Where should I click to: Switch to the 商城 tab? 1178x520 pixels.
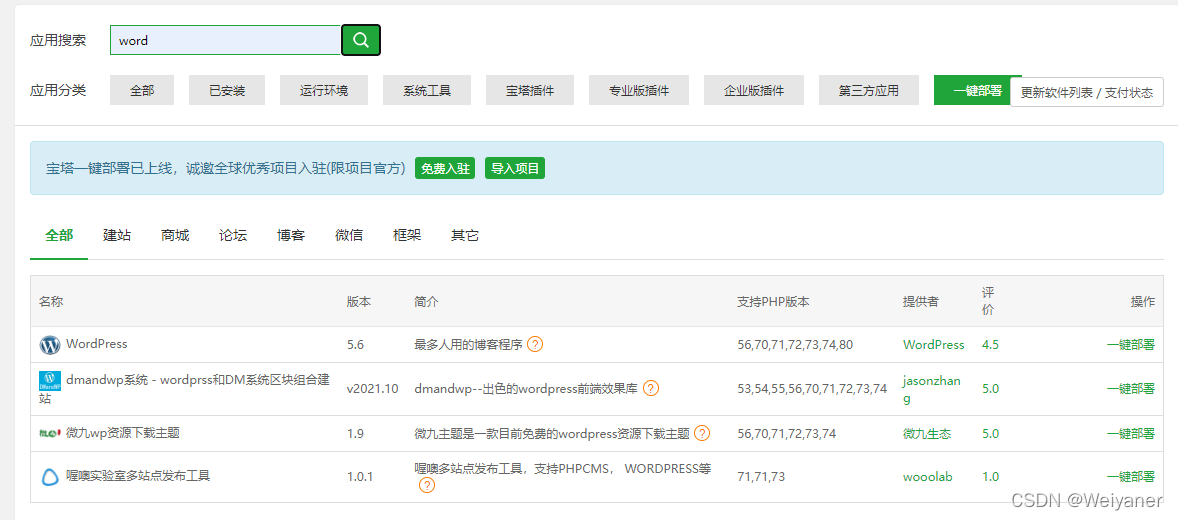tap(175, 235)
